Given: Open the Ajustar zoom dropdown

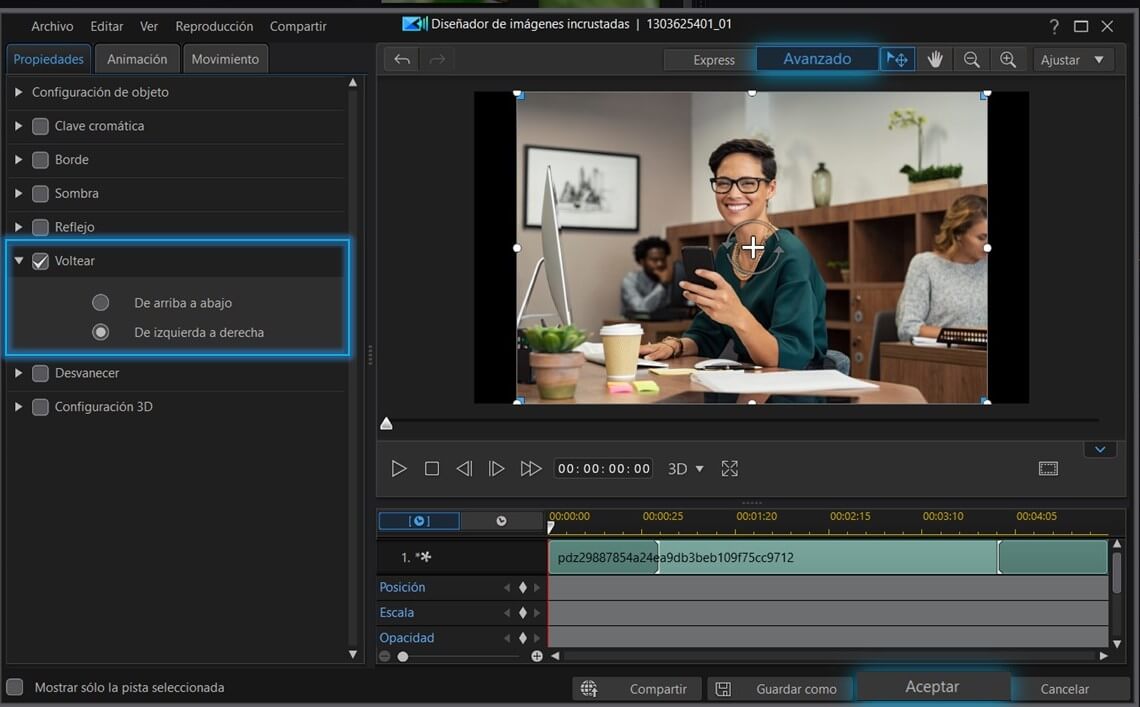Looking at the screenshot, I should point(1073,60).
